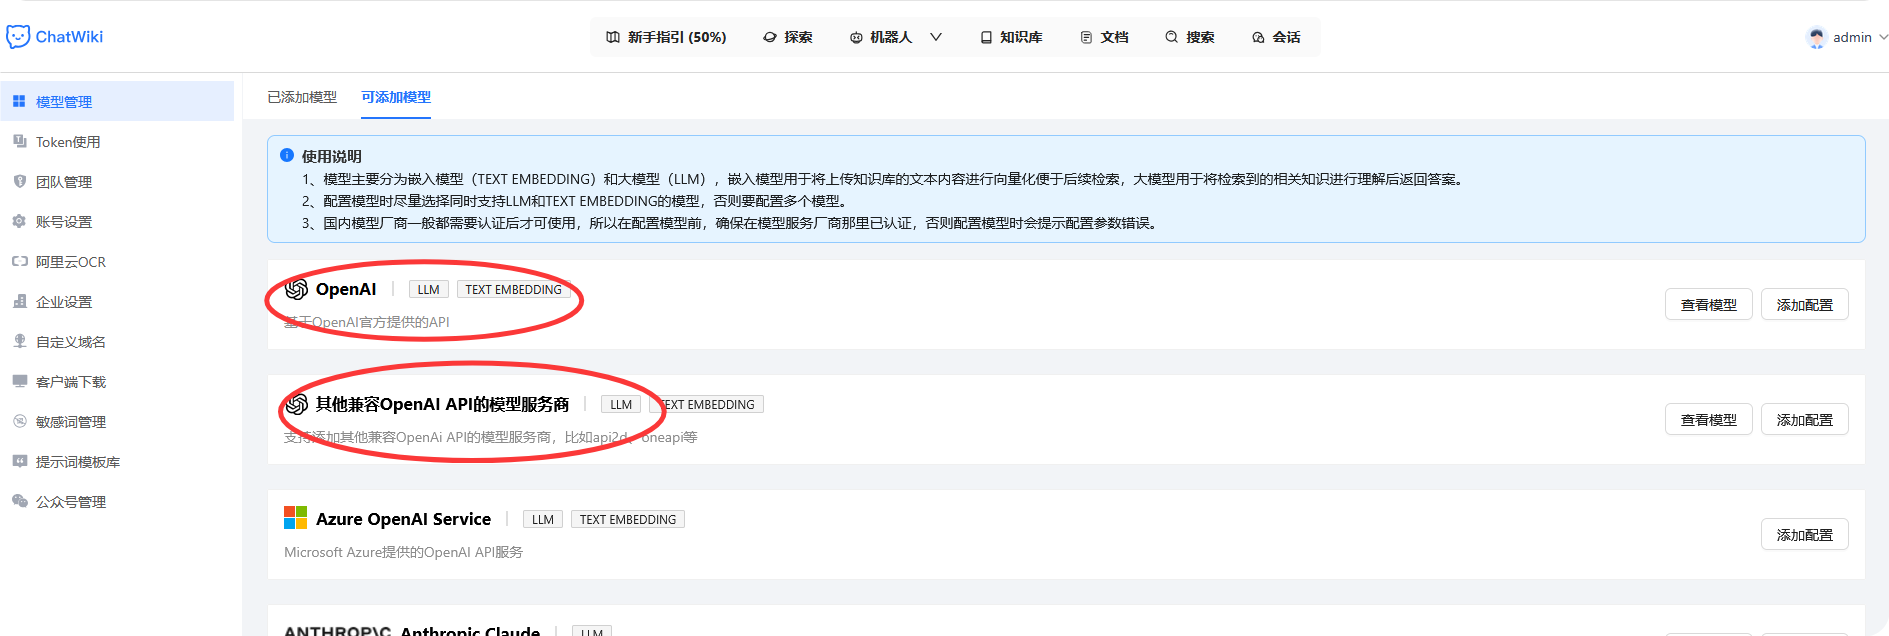Screen dimensions: 1889x636
Task: Click the 其他兼容OpenAI API的模型服务商 title
Action: point(442,404)
